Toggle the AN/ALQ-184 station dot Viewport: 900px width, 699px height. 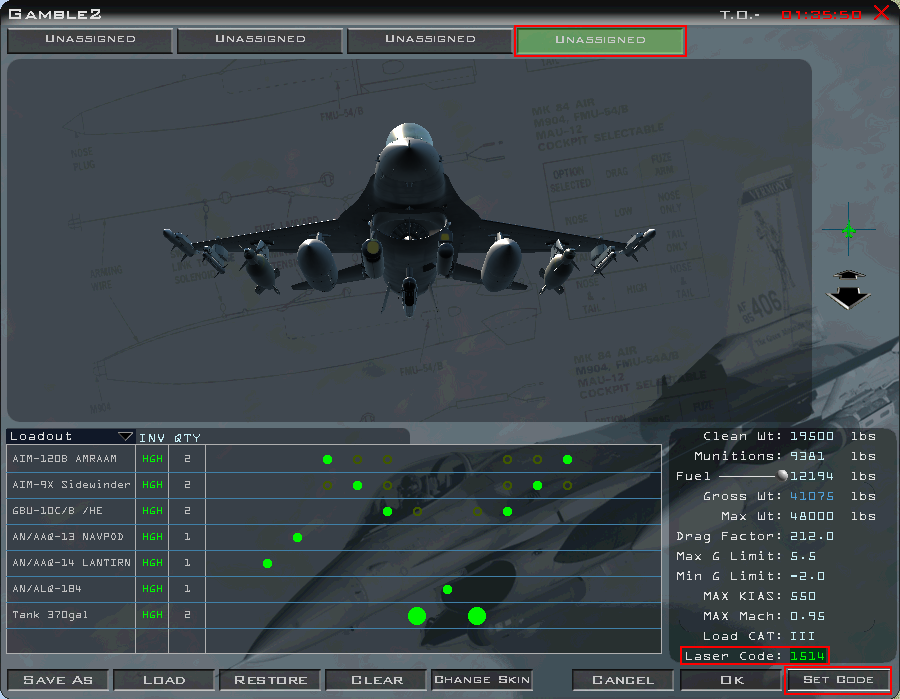point(446,589)
